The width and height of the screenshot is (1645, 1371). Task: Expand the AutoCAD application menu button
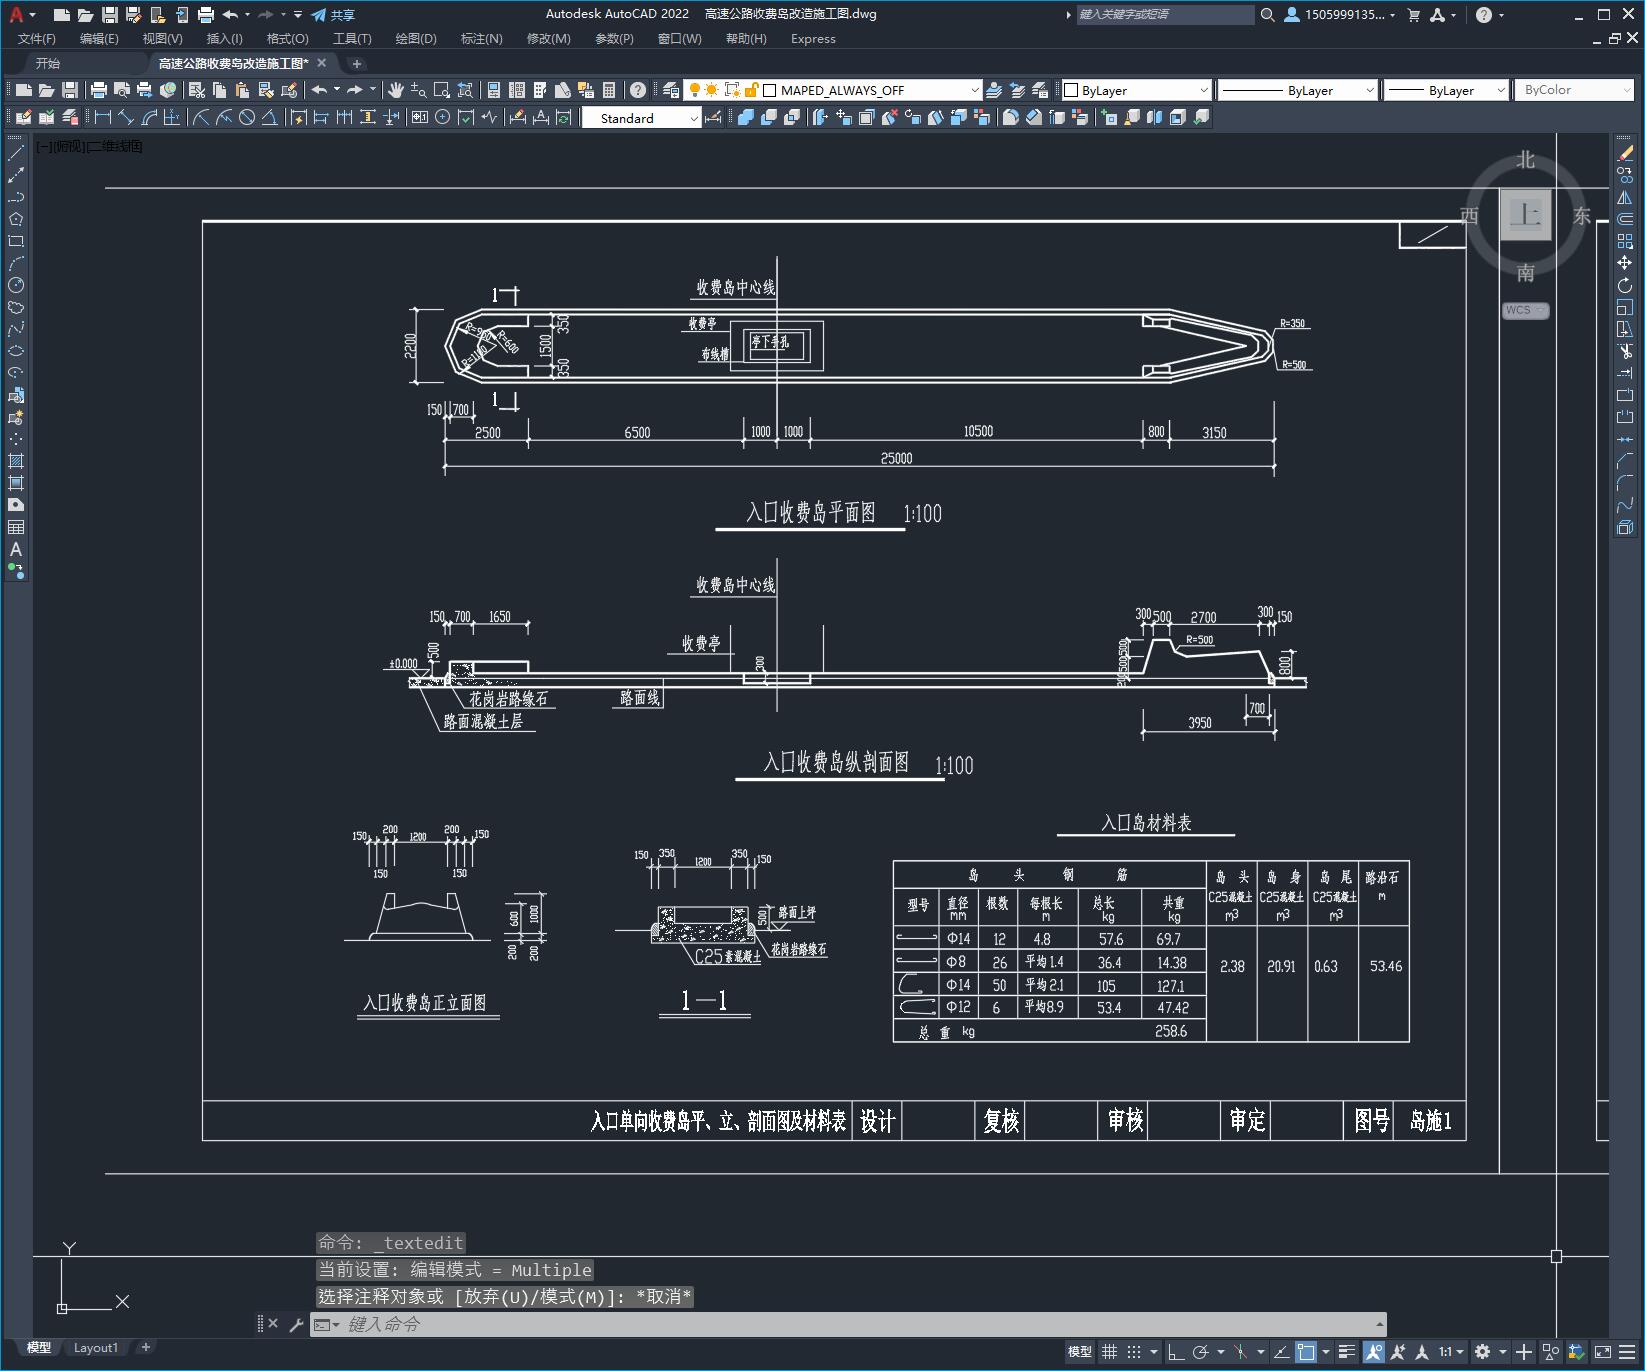[20, 15]
